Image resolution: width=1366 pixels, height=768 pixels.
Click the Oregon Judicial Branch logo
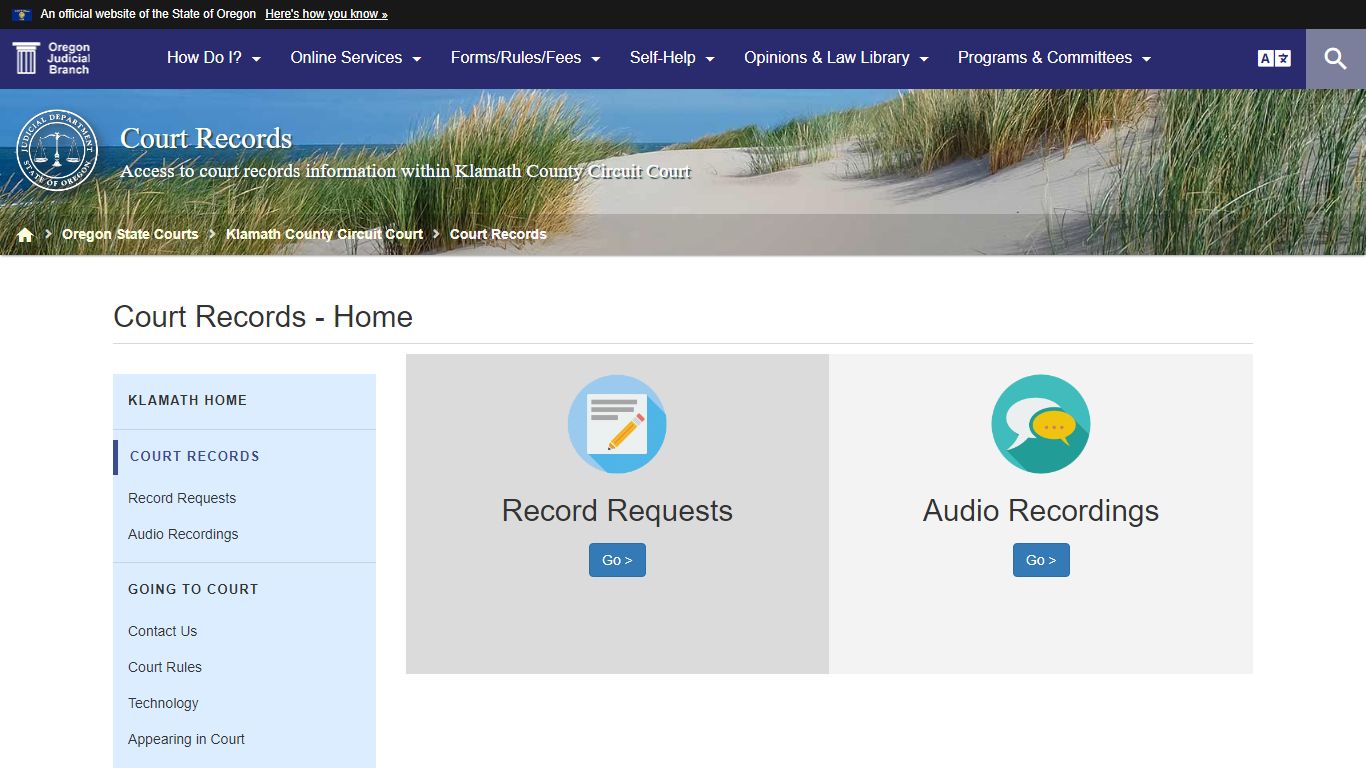tap(52, 58)
